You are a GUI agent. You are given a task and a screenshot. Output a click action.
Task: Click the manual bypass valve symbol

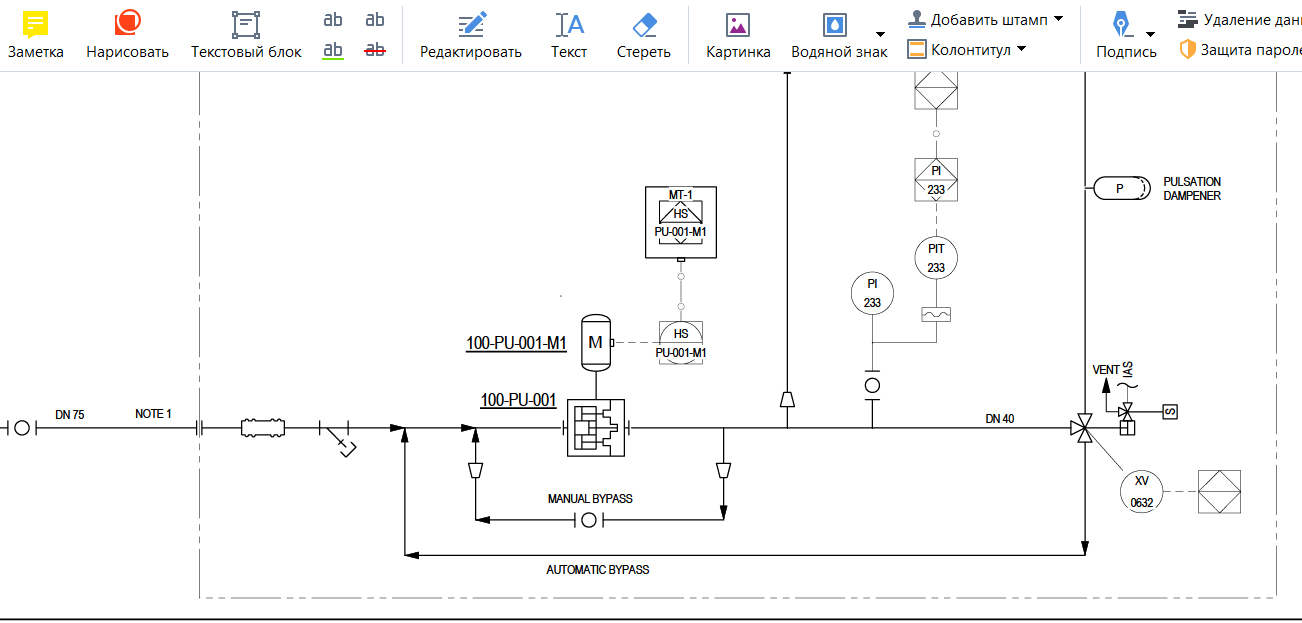click(x=589, y=520)
